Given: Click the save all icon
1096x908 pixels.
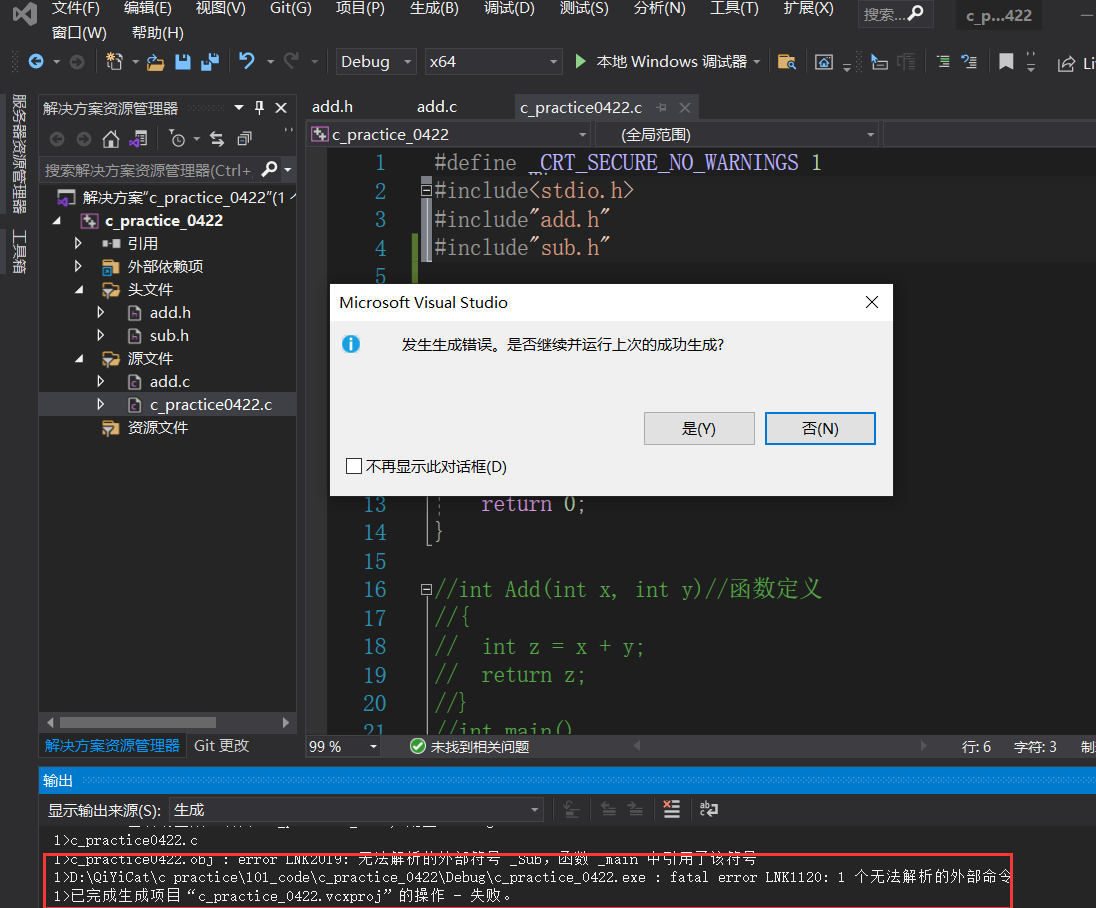Looking at the screenshot, I should [x=210, y=62].
